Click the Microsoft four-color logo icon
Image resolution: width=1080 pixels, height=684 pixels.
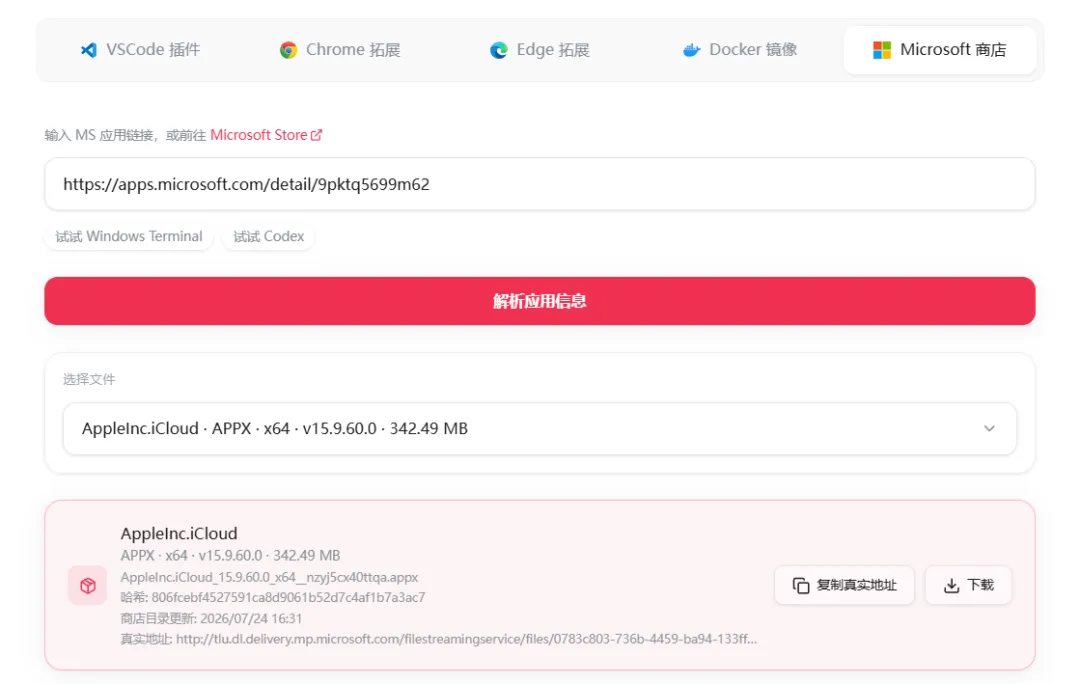click(x=882, y=50)
